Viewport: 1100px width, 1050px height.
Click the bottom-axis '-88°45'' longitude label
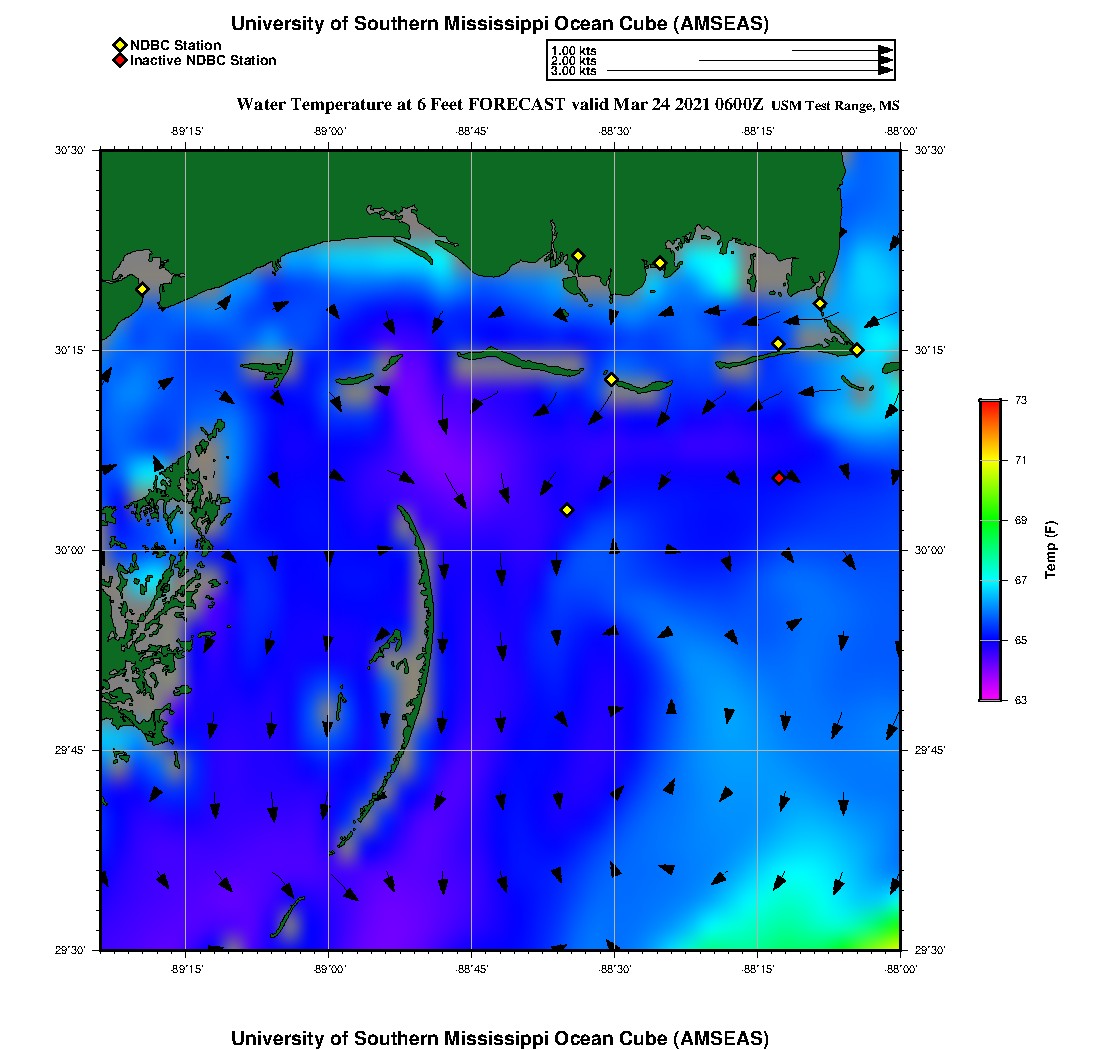coord(472,969)
